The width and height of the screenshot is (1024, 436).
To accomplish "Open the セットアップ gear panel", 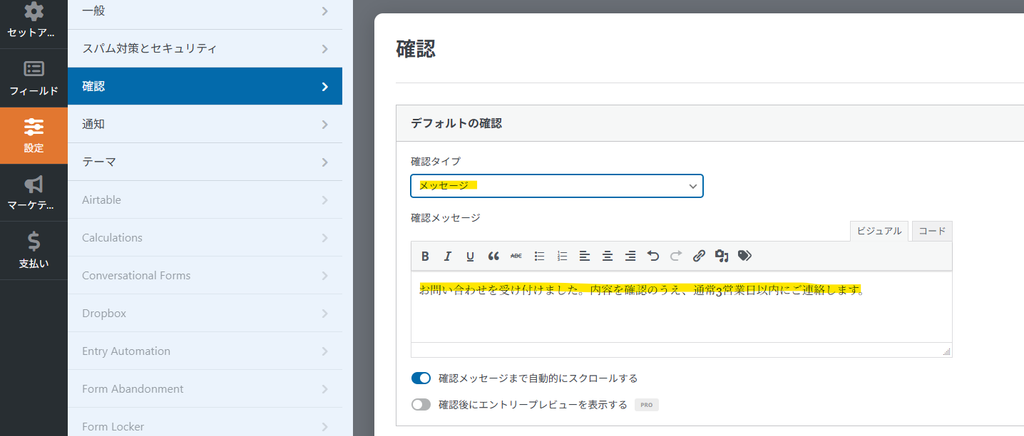I will [x=34, y=21].
